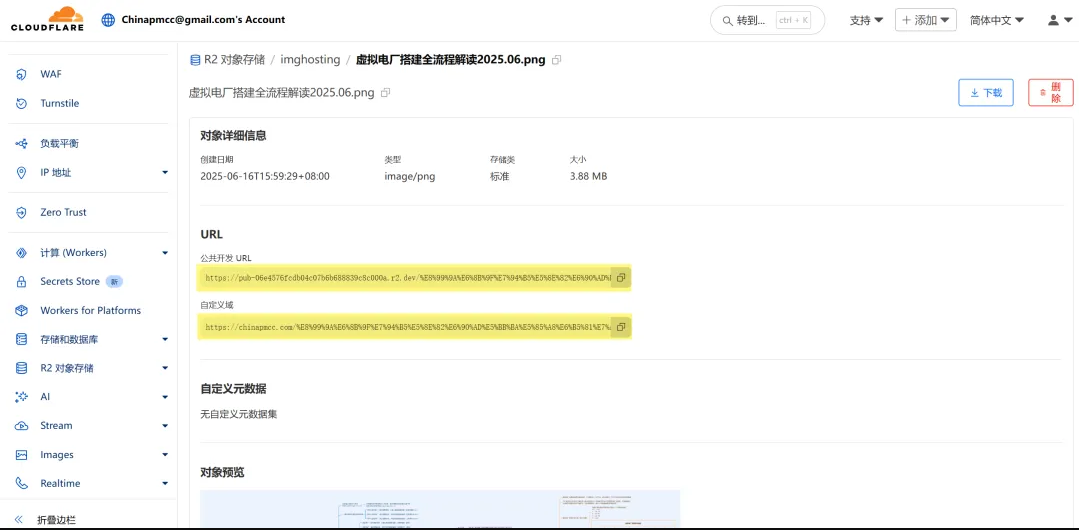The image size is (1079, 530).
Task: Click the Stream cloud icon in the sidebar
Action: click(21, 426)
